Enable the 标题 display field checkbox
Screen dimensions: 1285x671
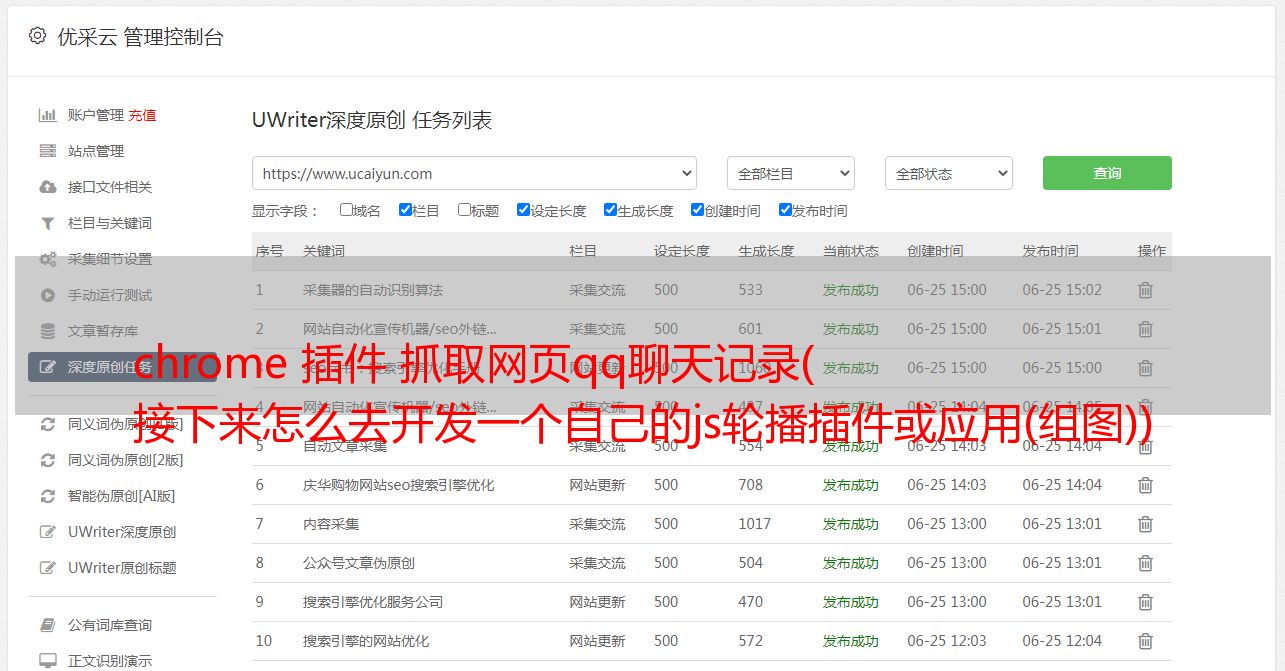pos(464,210)
